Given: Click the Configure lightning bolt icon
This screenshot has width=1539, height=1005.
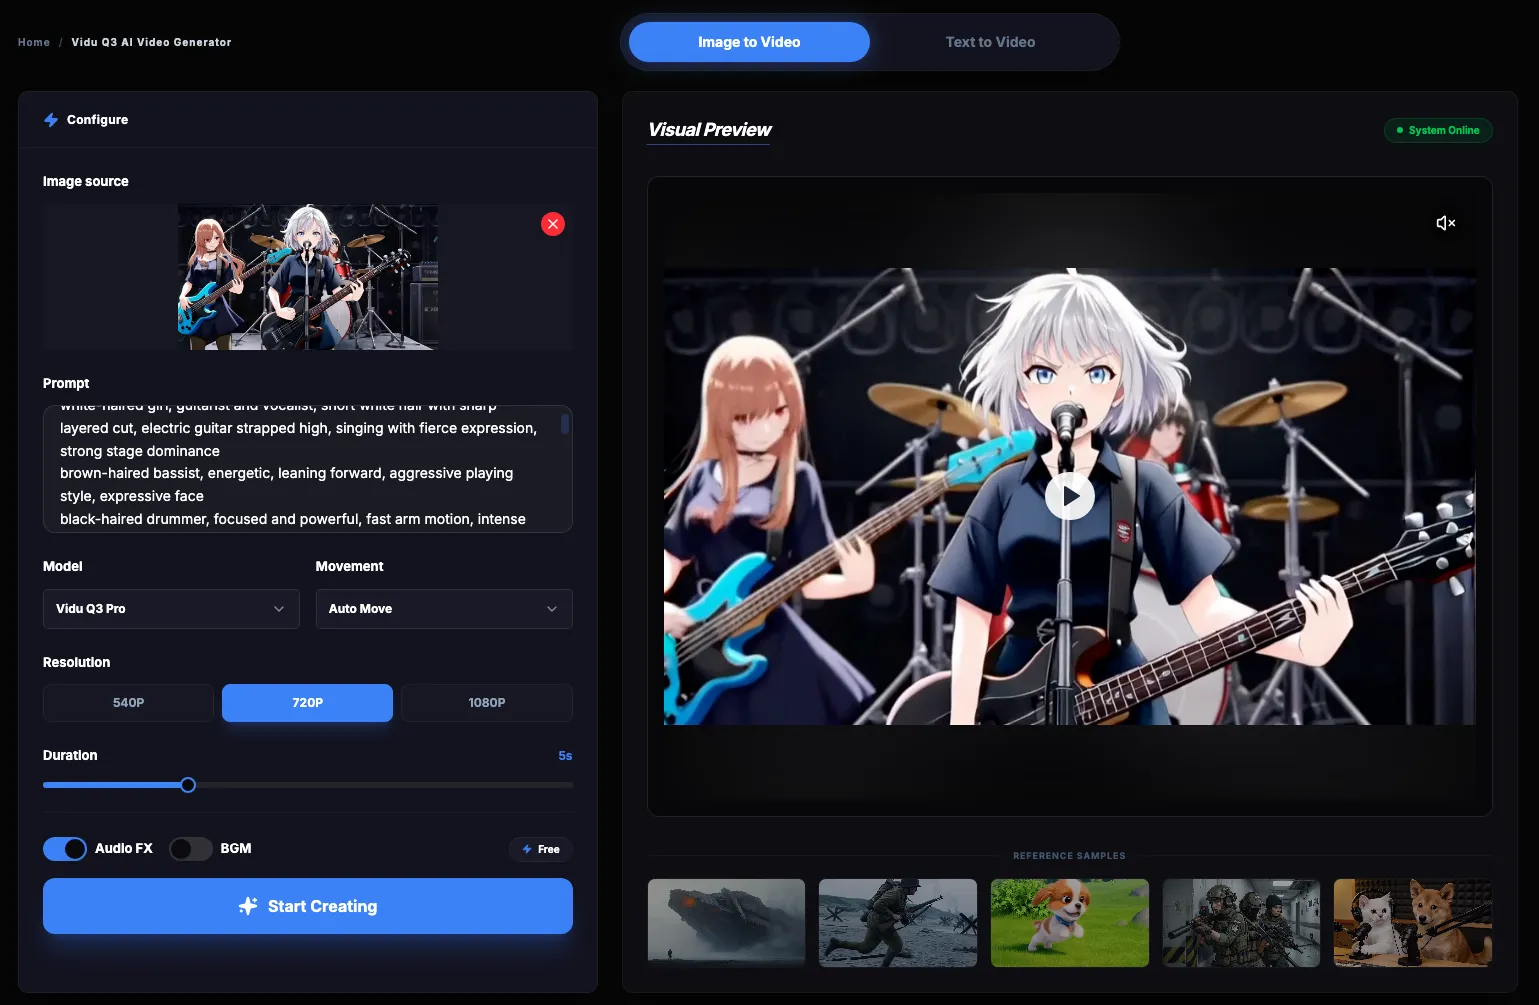Looking at the screenshot, I should [x=51, y=120].
